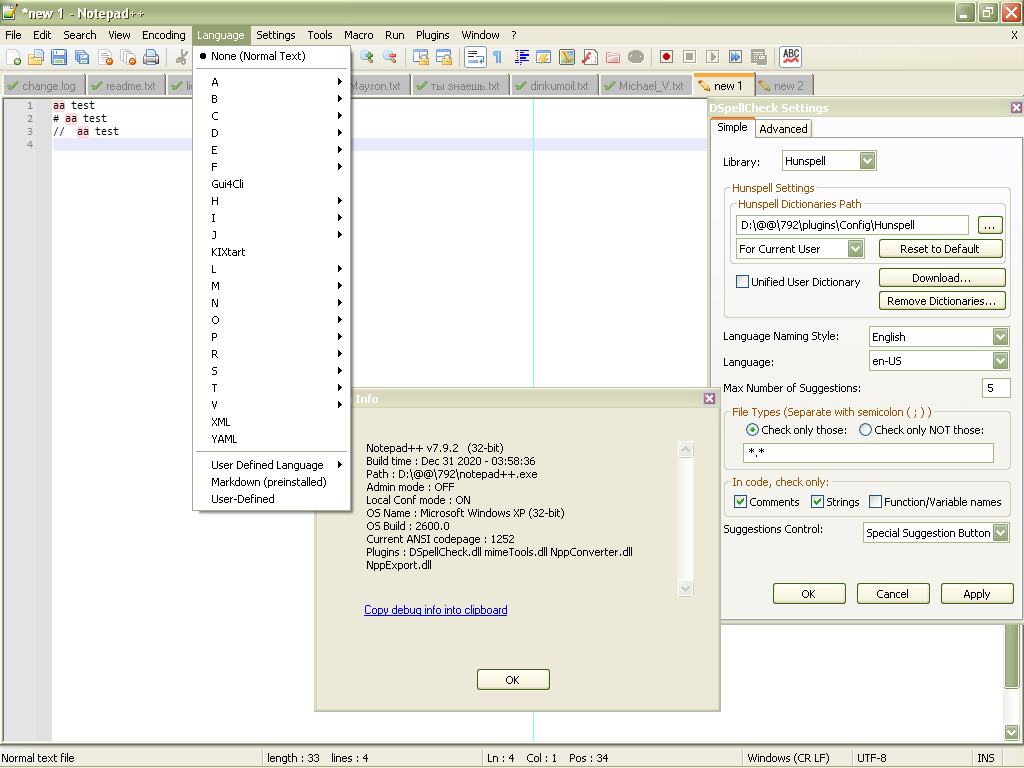The width and height of the screenshot is (1024, 768).
Task: Toggle the Word Wrap toolbar icon
Action: [x=475, y=57]
